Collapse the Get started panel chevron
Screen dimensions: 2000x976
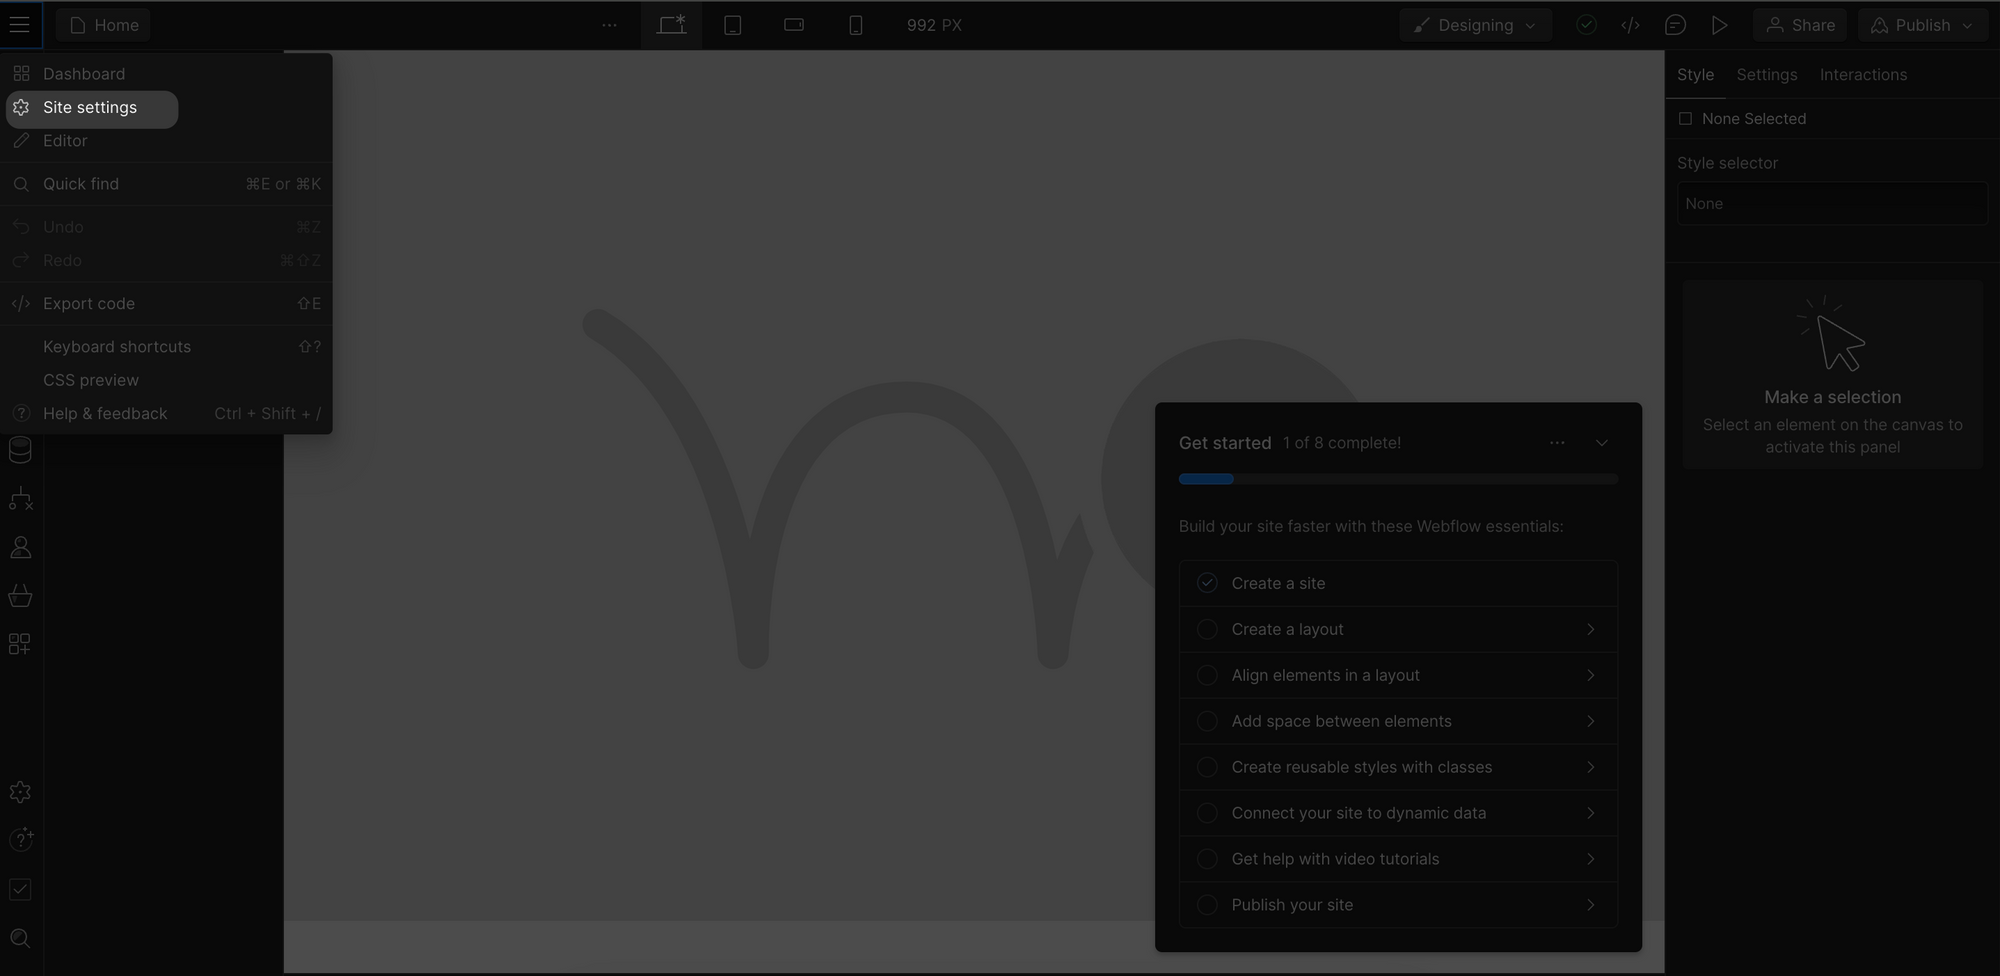pyautogui.click(x=1602, y=443)
